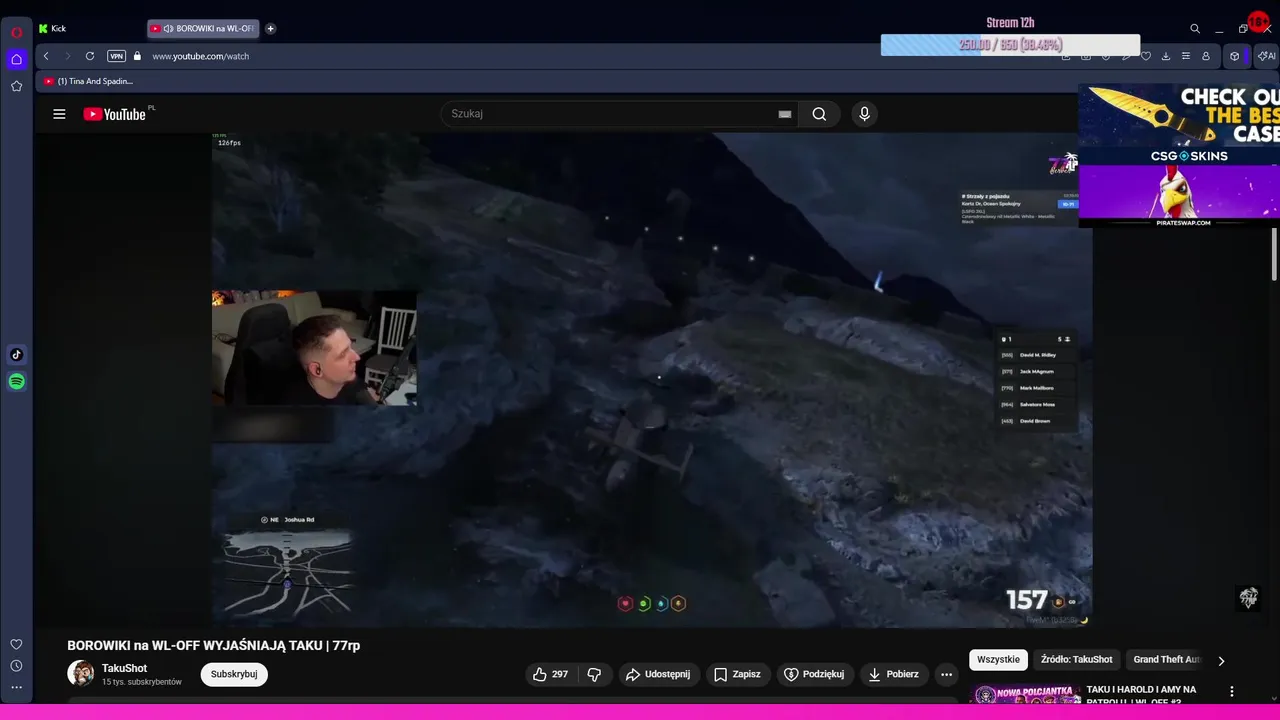
Task: Click the Opera sidebar Home icon
Action: (16, 59)
